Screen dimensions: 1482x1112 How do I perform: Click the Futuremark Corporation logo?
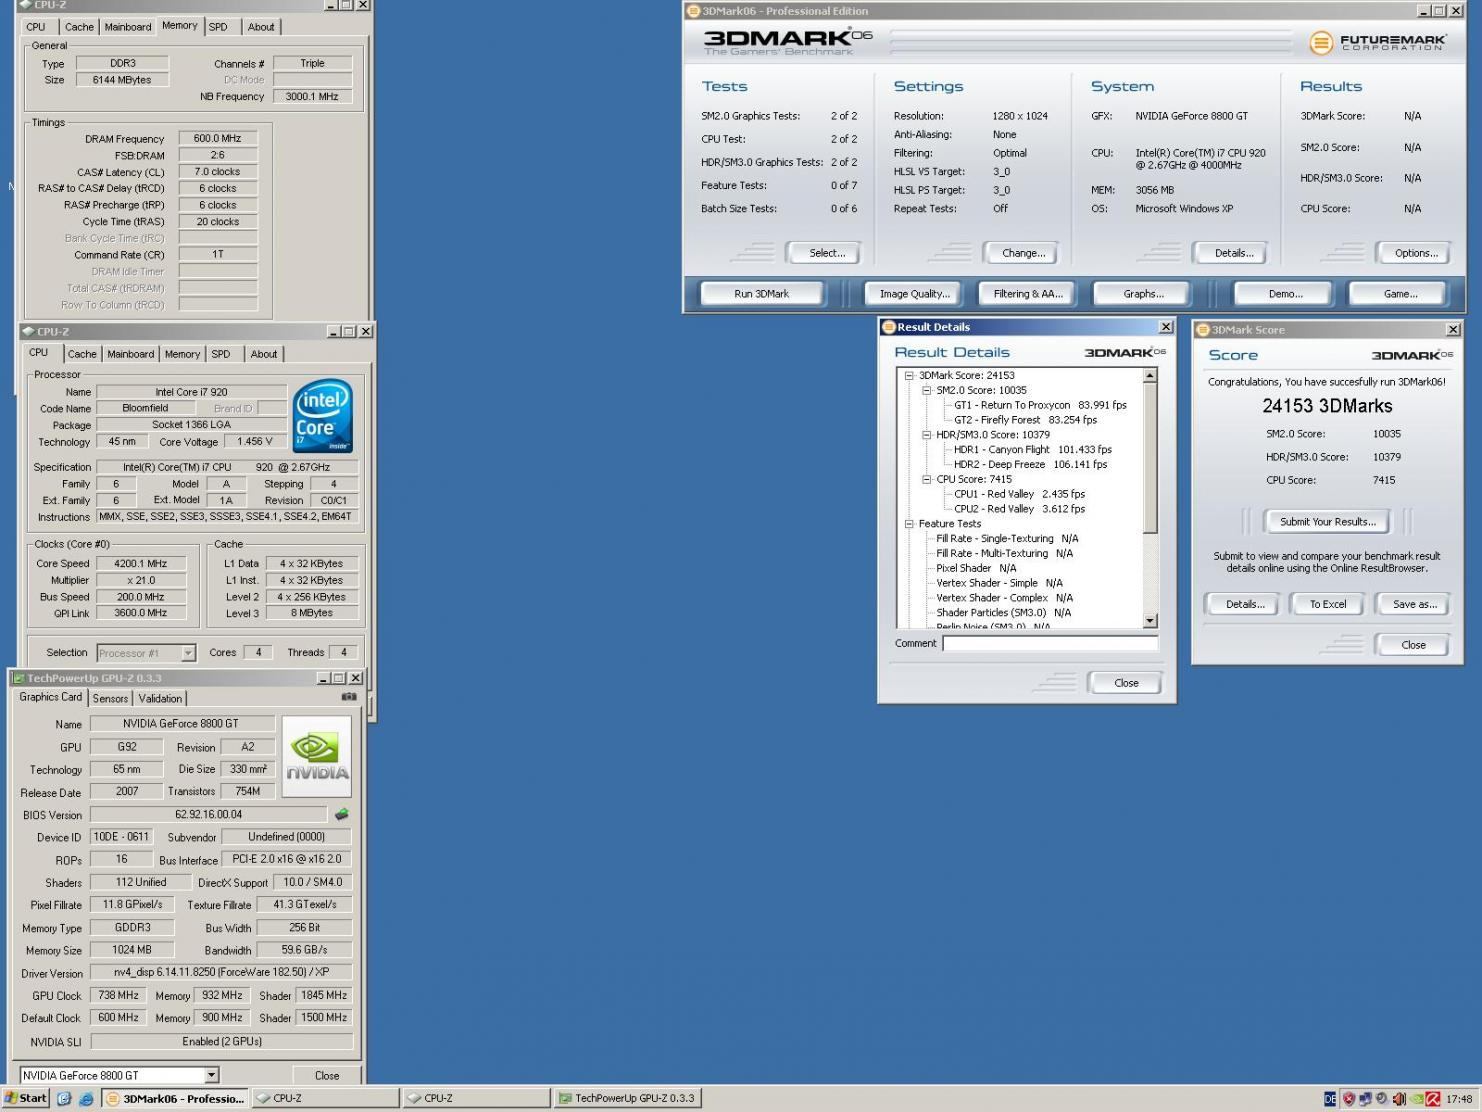1378,43
